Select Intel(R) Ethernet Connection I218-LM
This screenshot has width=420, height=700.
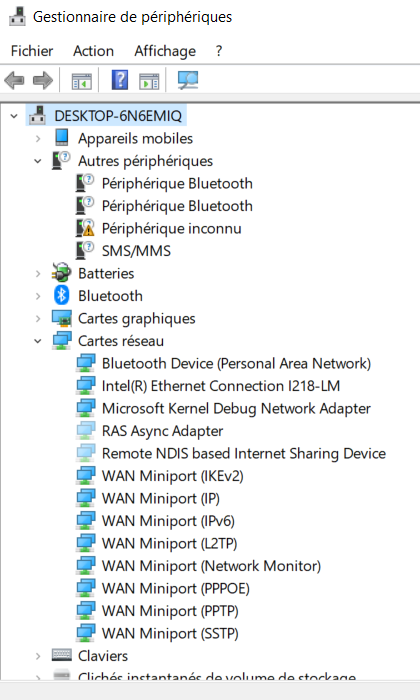click(220, 386)
